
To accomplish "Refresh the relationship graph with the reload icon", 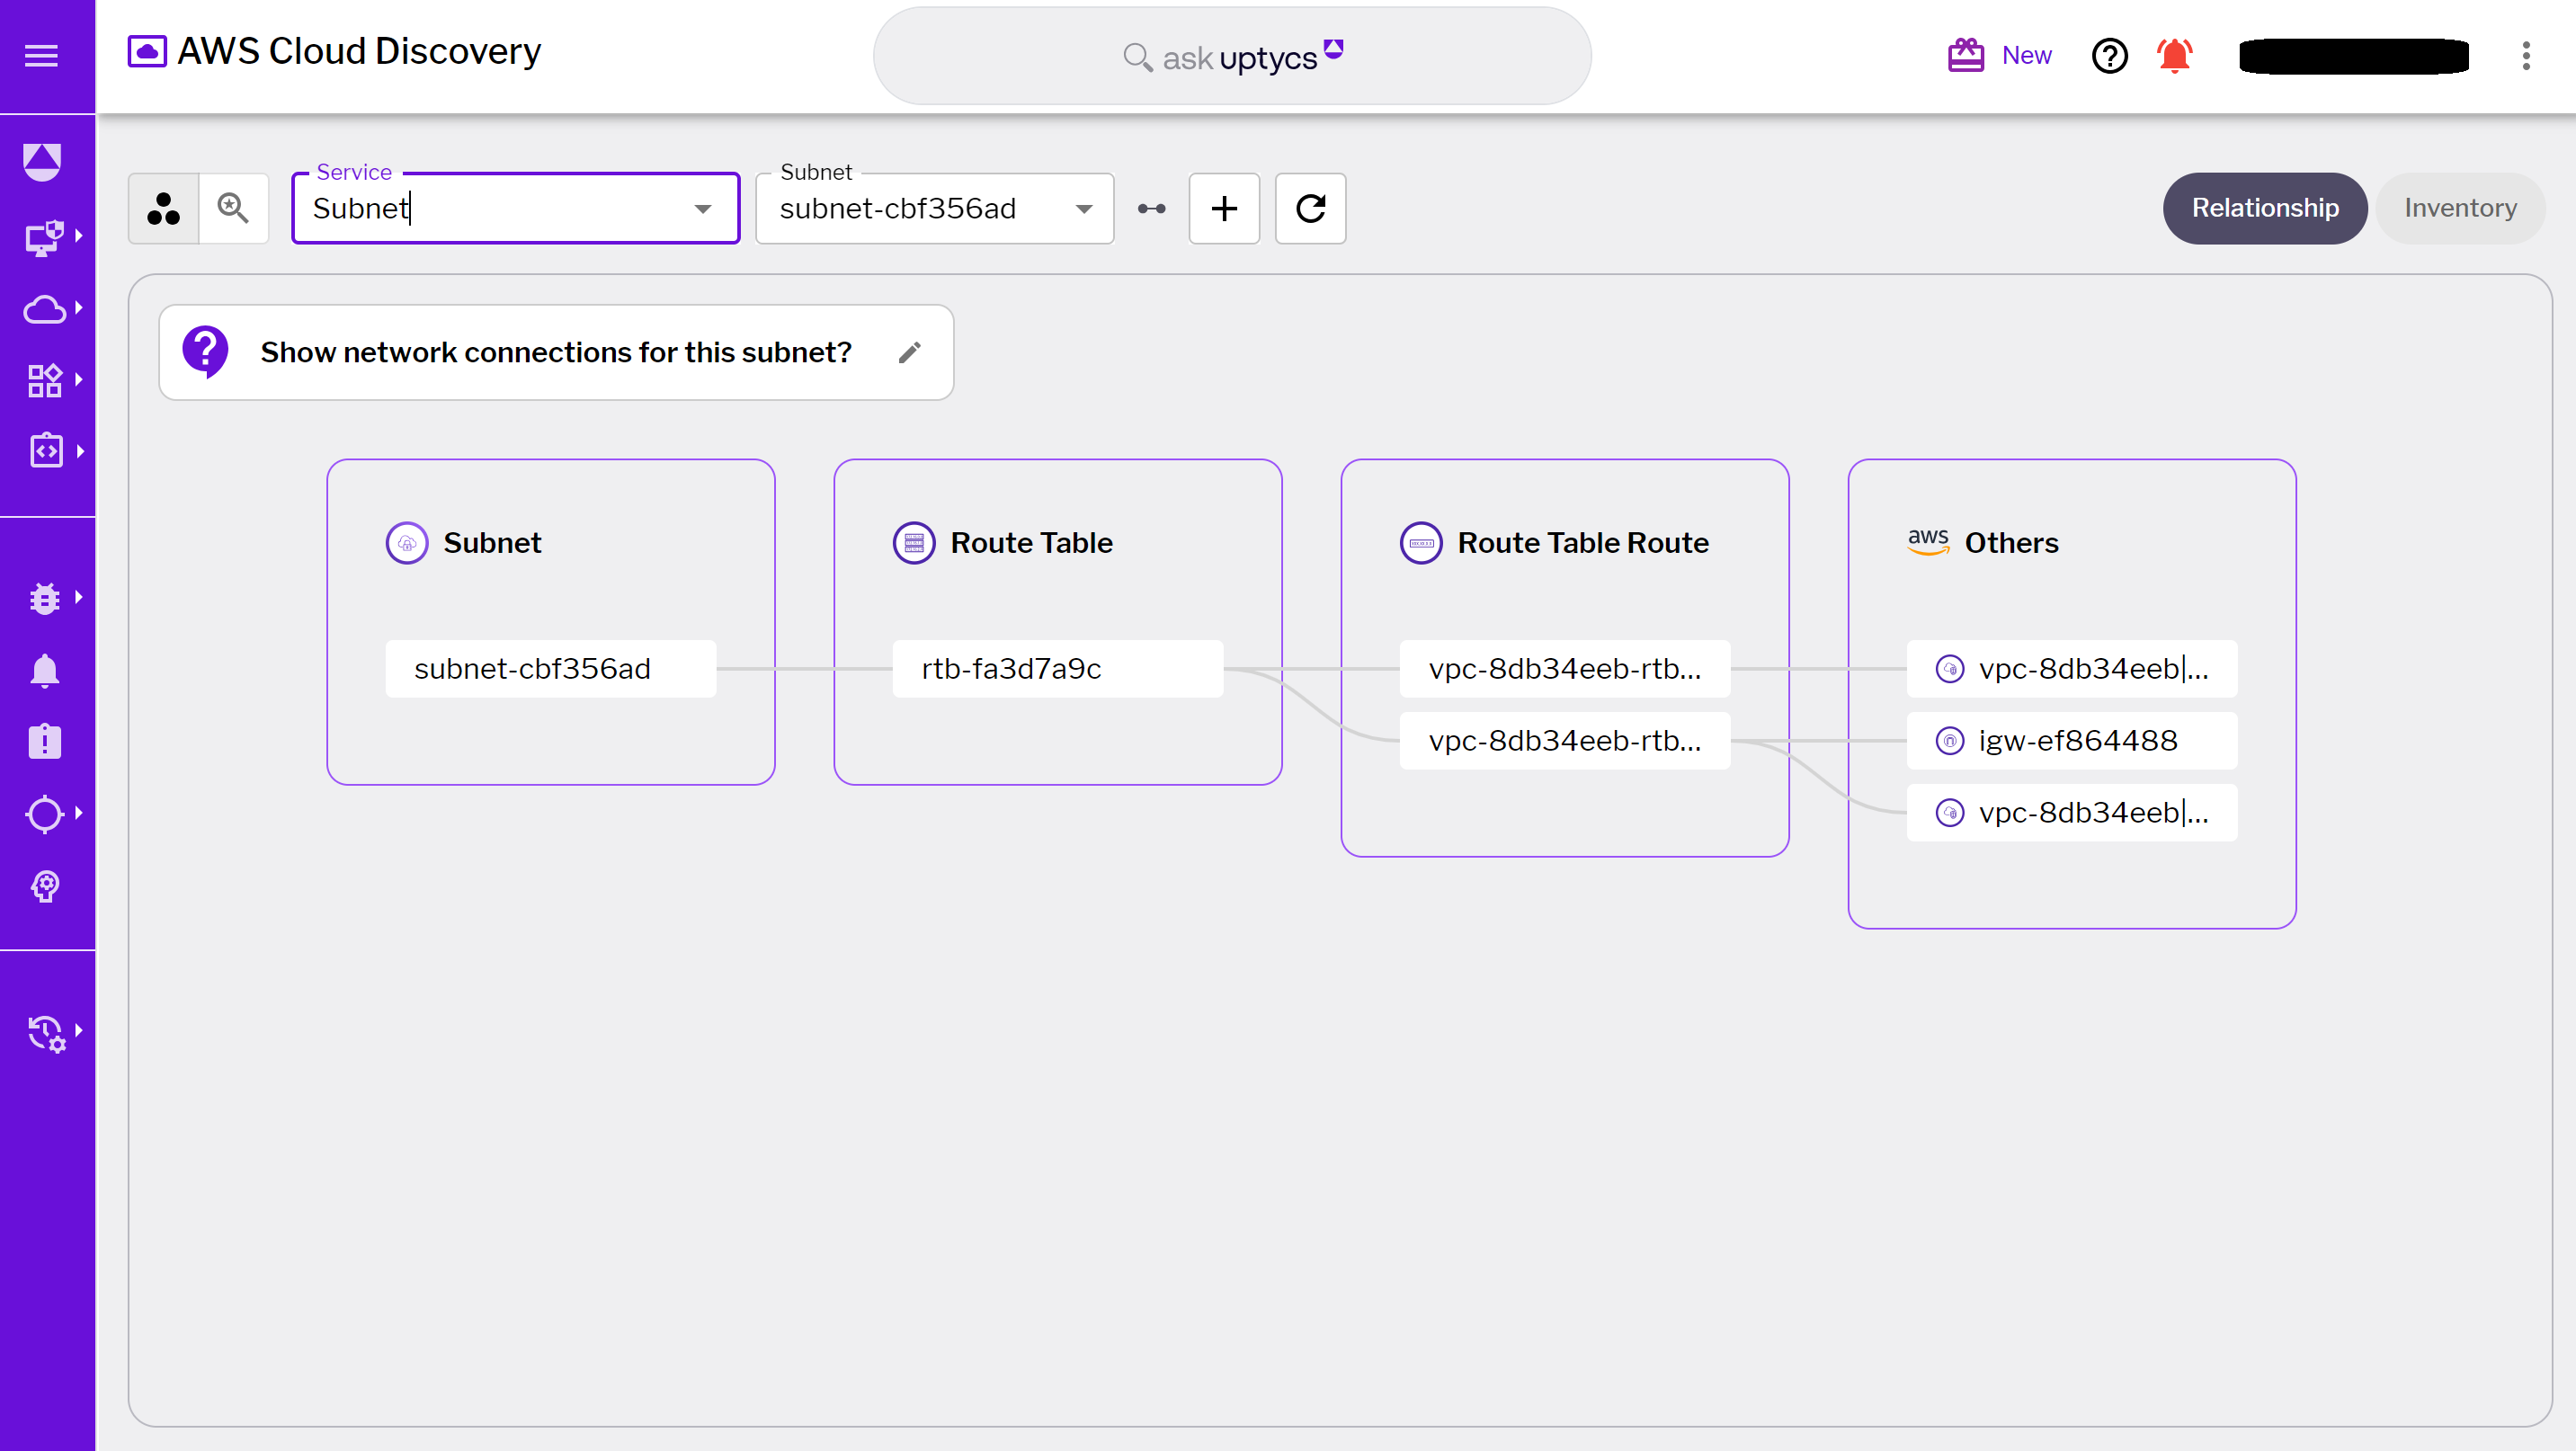I will pos(1310,209).
